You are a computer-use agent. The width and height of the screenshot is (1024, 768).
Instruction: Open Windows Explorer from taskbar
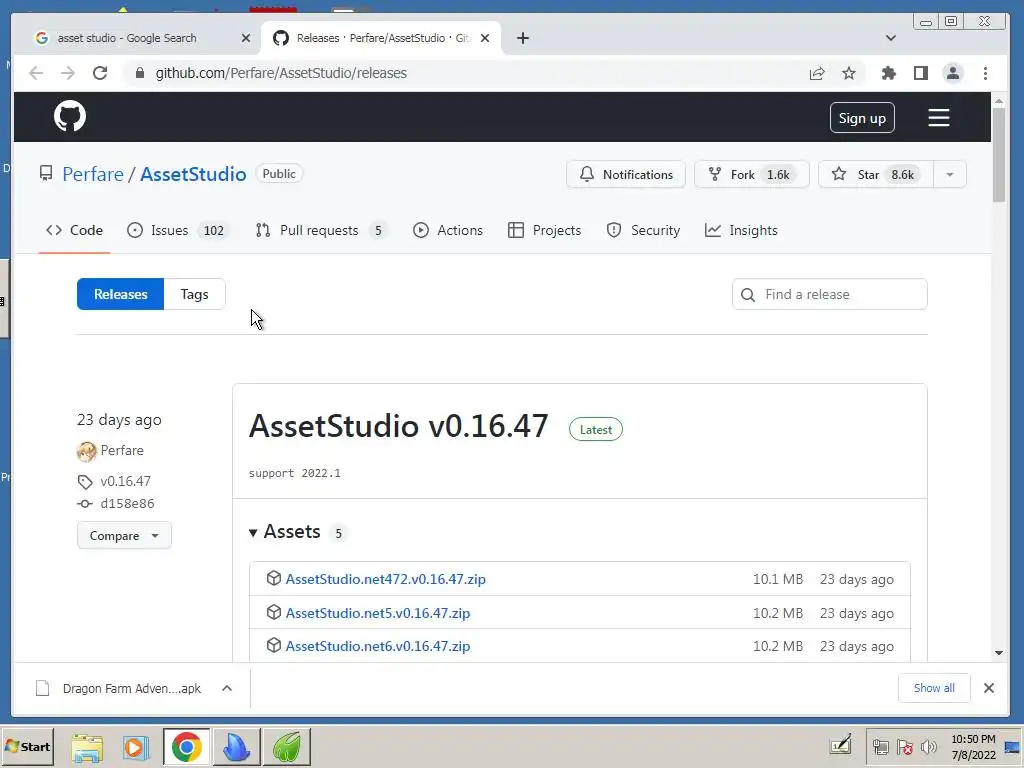87,747
